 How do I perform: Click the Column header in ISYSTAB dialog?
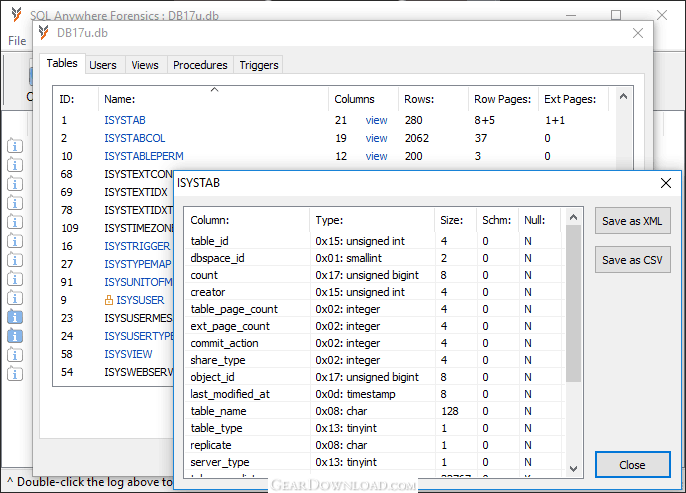tap(247, 220)
